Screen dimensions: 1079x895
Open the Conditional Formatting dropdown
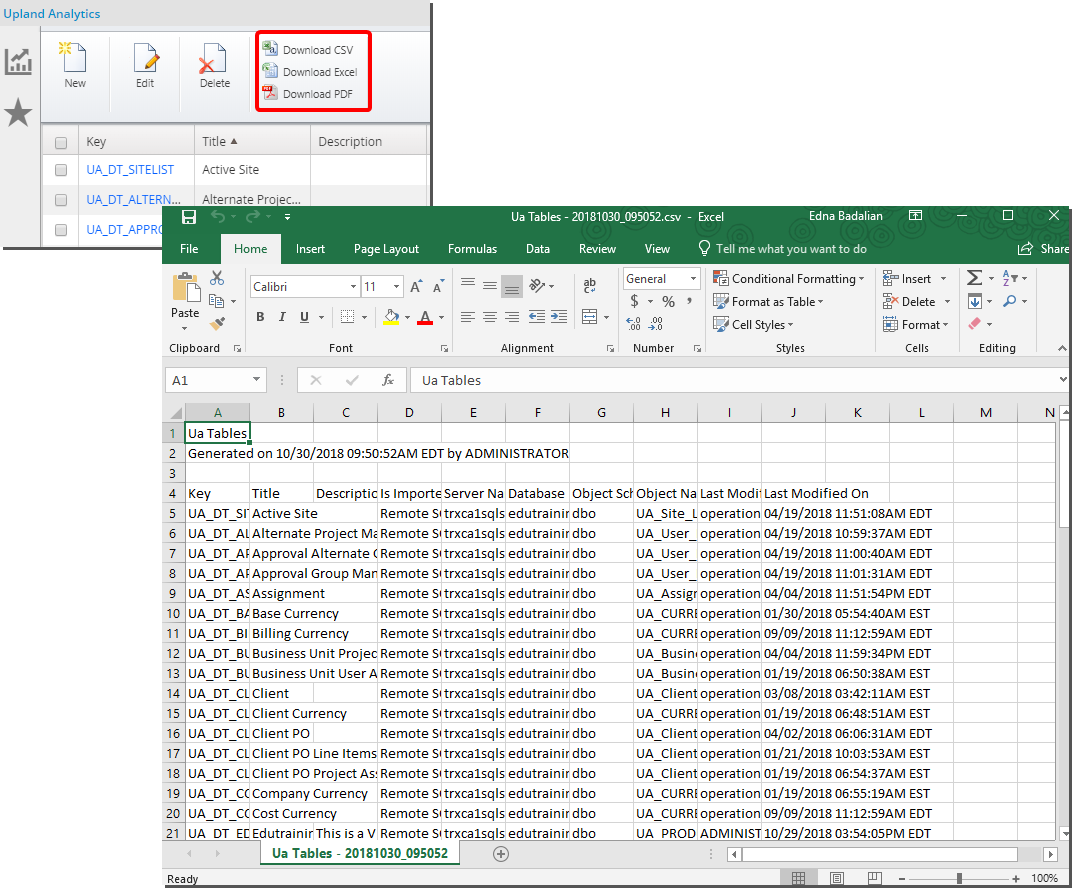tap(789, 279)
